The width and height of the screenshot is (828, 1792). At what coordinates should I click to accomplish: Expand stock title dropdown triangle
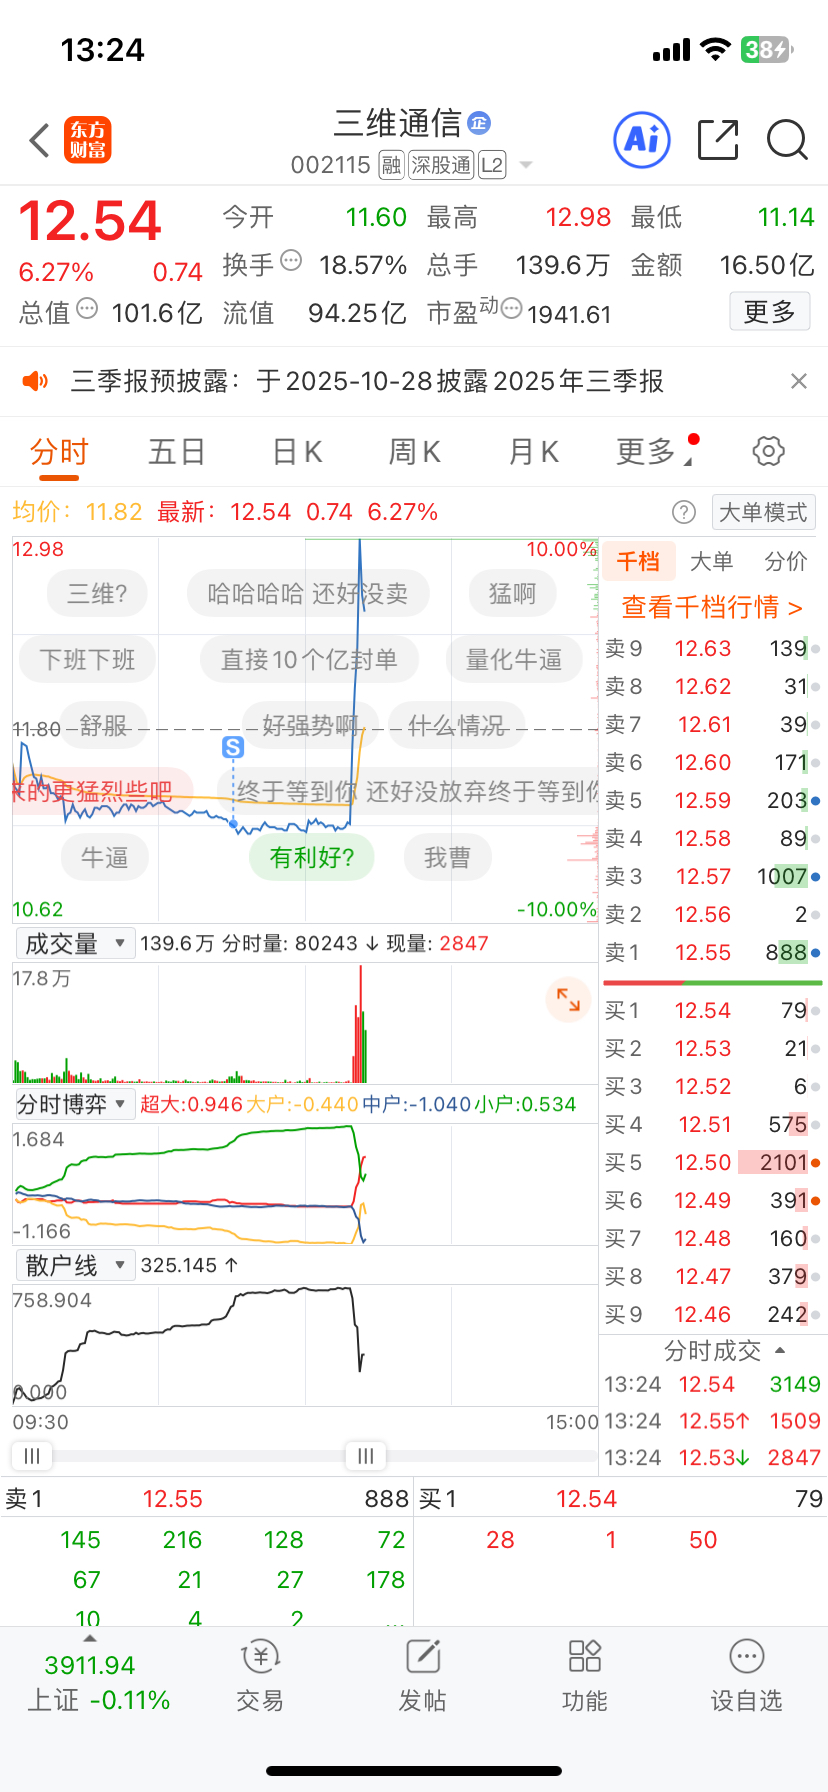pyautogui.click(x=526, y=165)
